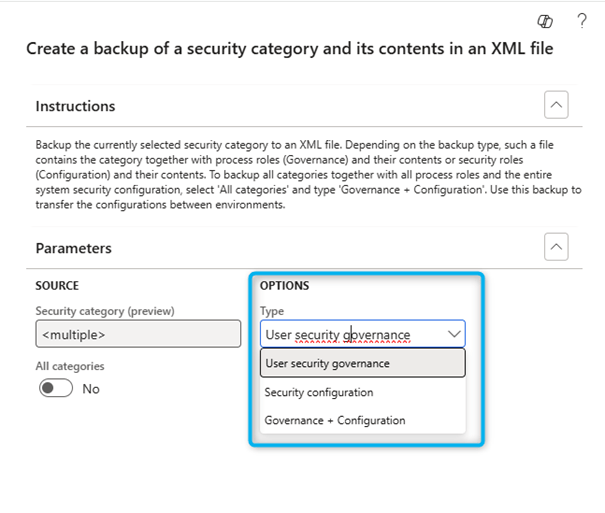Click the Security category field showing <multiple>

pyautogui.click(x=138, y=334)
